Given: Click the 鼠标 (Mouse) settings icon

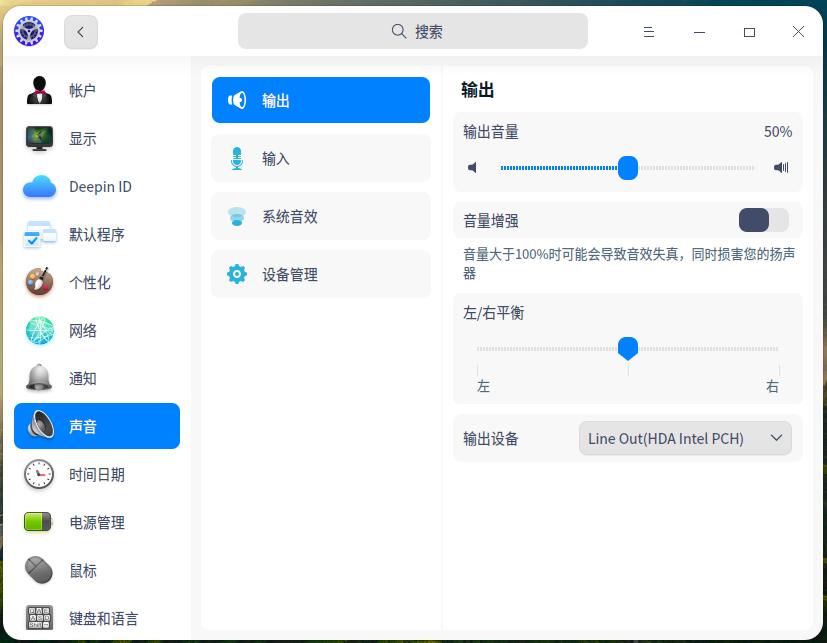Looking at the screenshot, I should click(38, 570).
